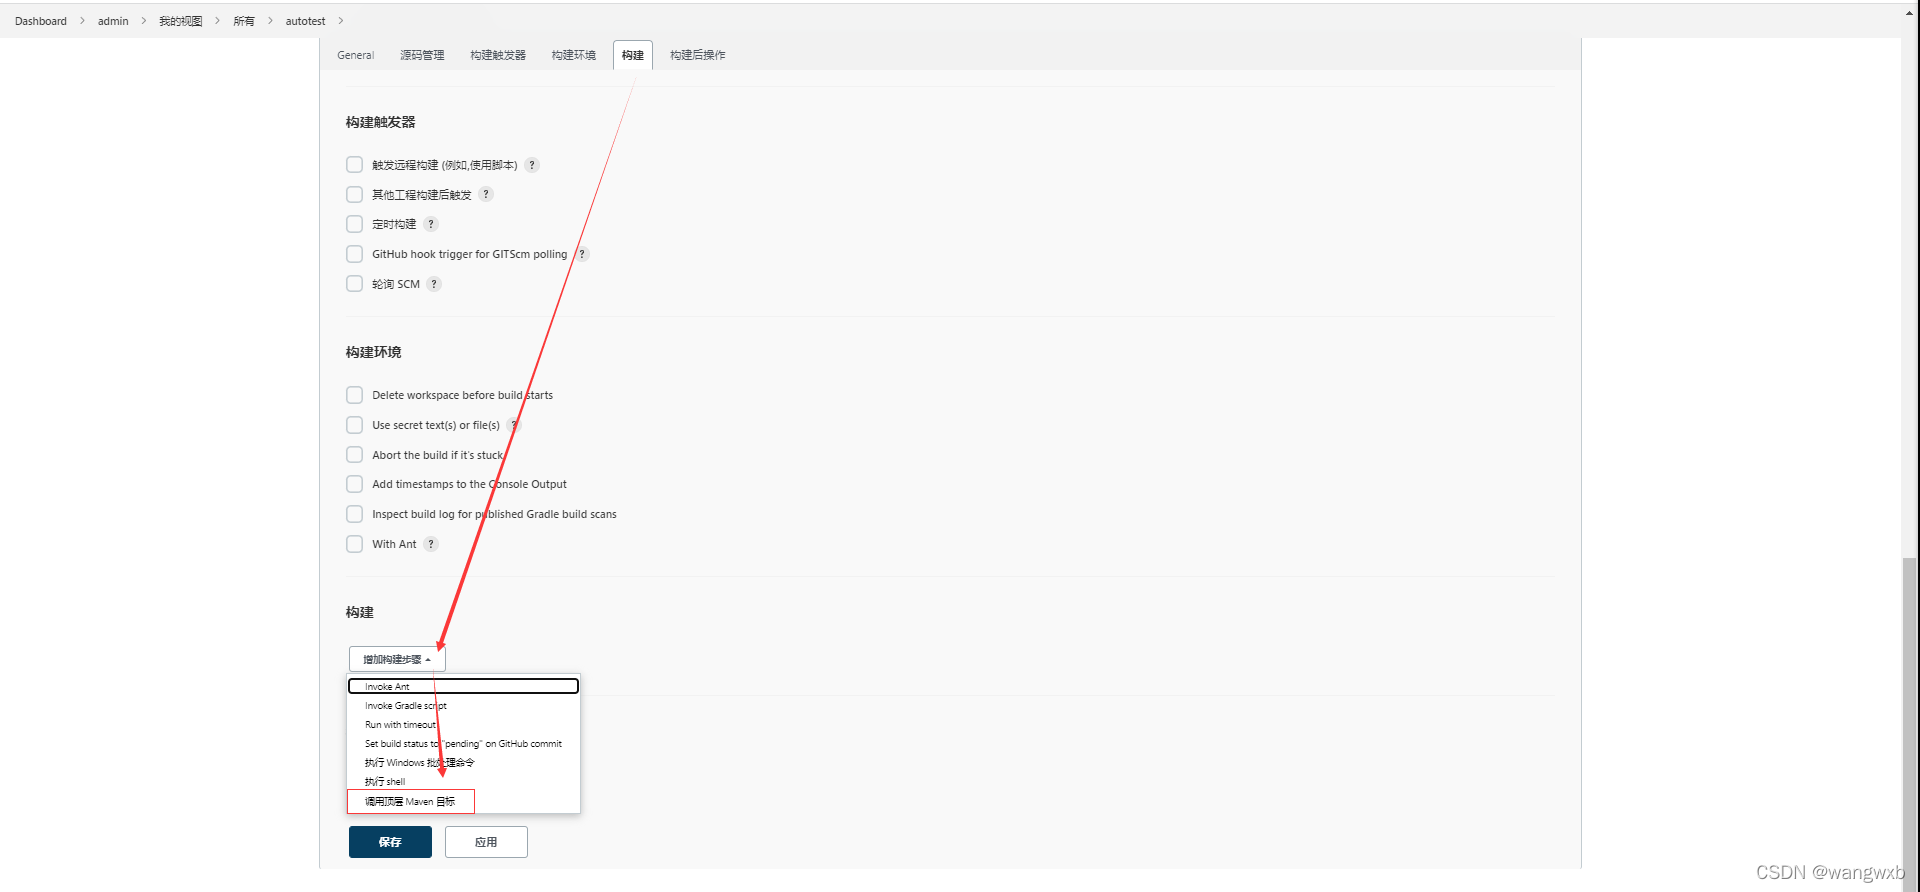Open the 构建后操作 tab
This screenshot has height=892, width=1920.
(698, 55)
